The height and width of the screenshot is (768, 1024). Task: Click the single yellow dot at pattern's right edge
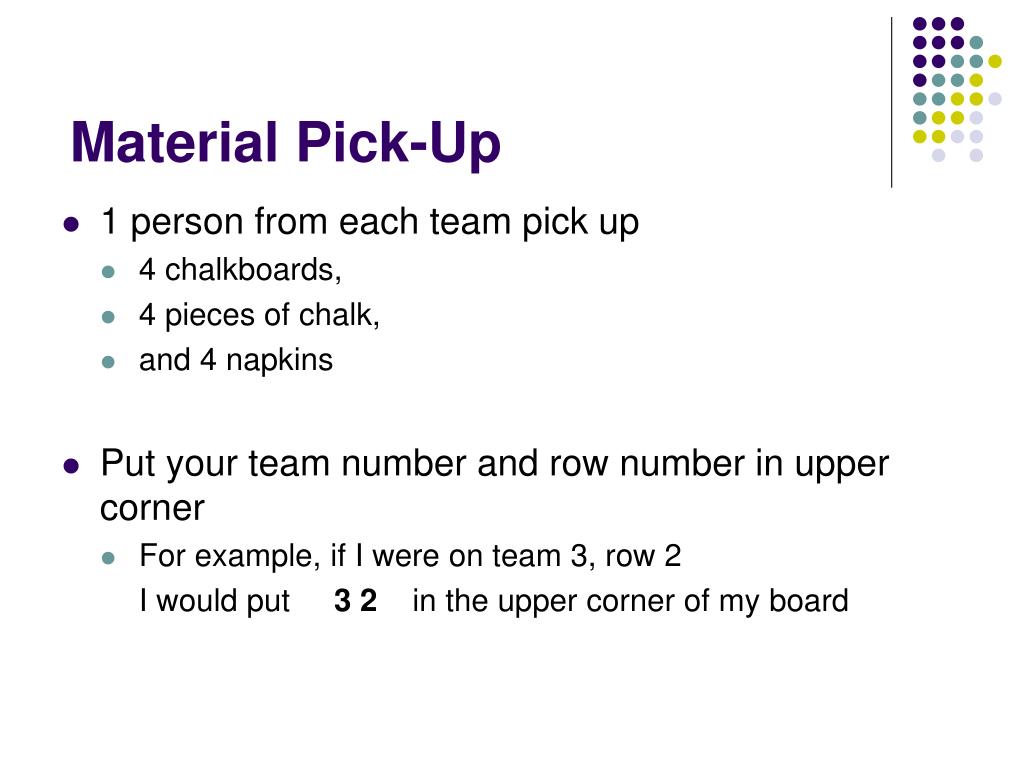pos(995,61)
